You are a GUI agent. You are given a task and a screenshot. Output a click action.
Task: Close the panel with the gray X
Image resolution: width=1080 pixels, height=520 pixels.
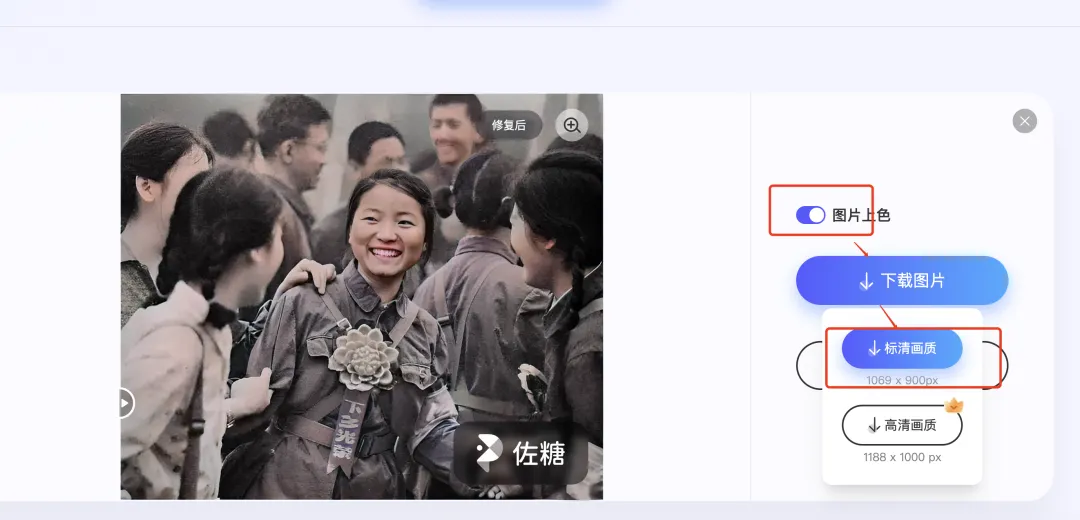(x=1024, y=121)
